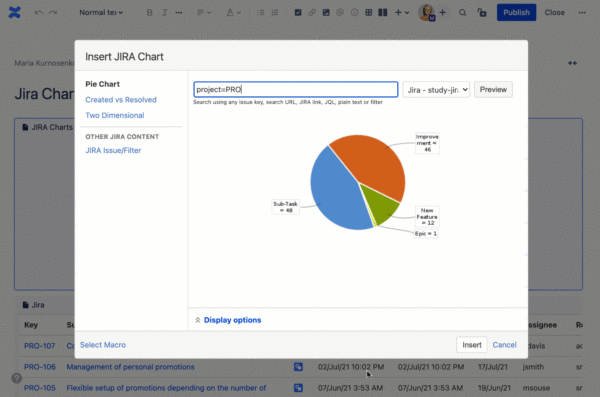600x397 pixels.
Task: Open Management of personal promotions issue
Action: 130,367
